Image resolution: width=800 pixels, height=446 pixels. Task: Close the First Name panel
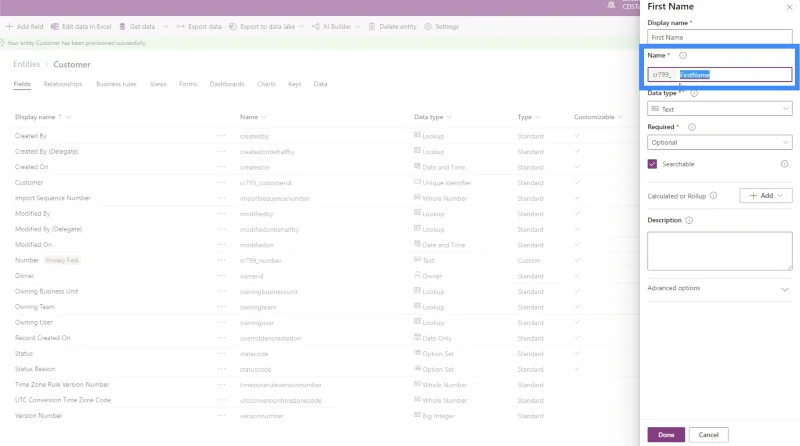(x=789, y=7)
